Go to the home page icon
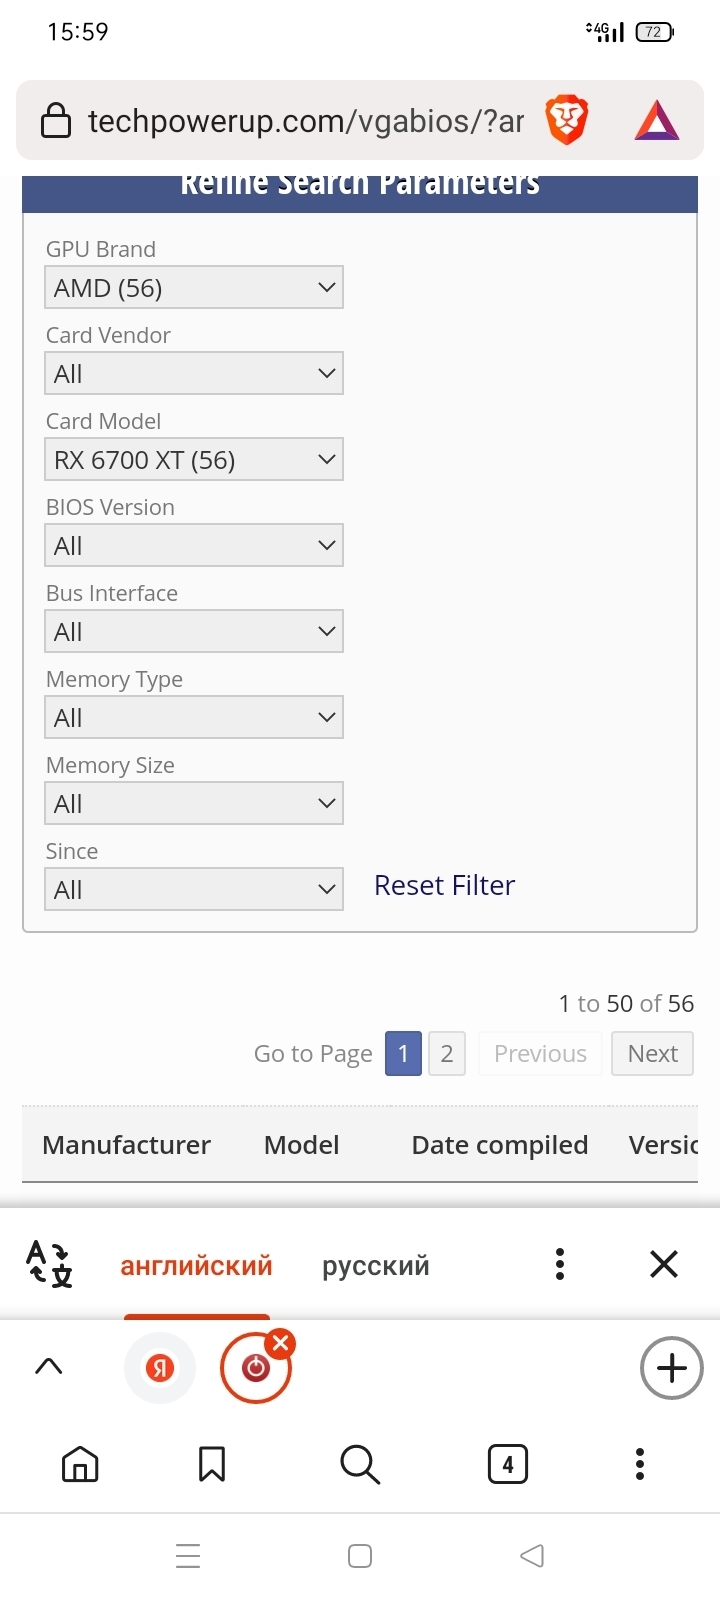Image resolution: width=720 pixels, height=1600 pixels. click(80, 1464)
